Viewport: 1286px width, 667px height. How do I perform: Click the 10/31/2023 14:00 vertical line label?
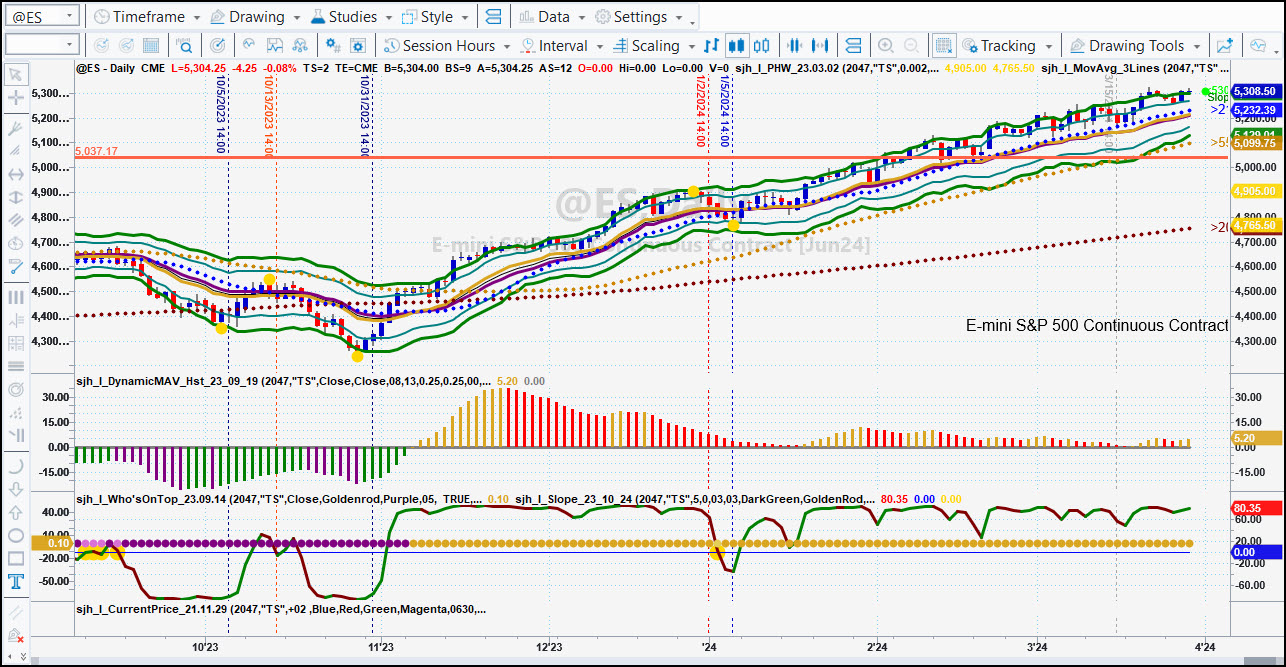363,116
